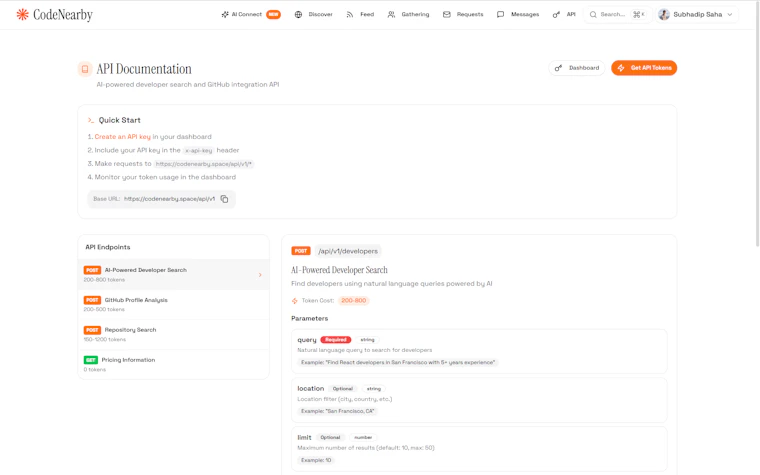Click the Quick Start terminal prompt icon
This screenshot has width=760, height=475.
(91, 120)
